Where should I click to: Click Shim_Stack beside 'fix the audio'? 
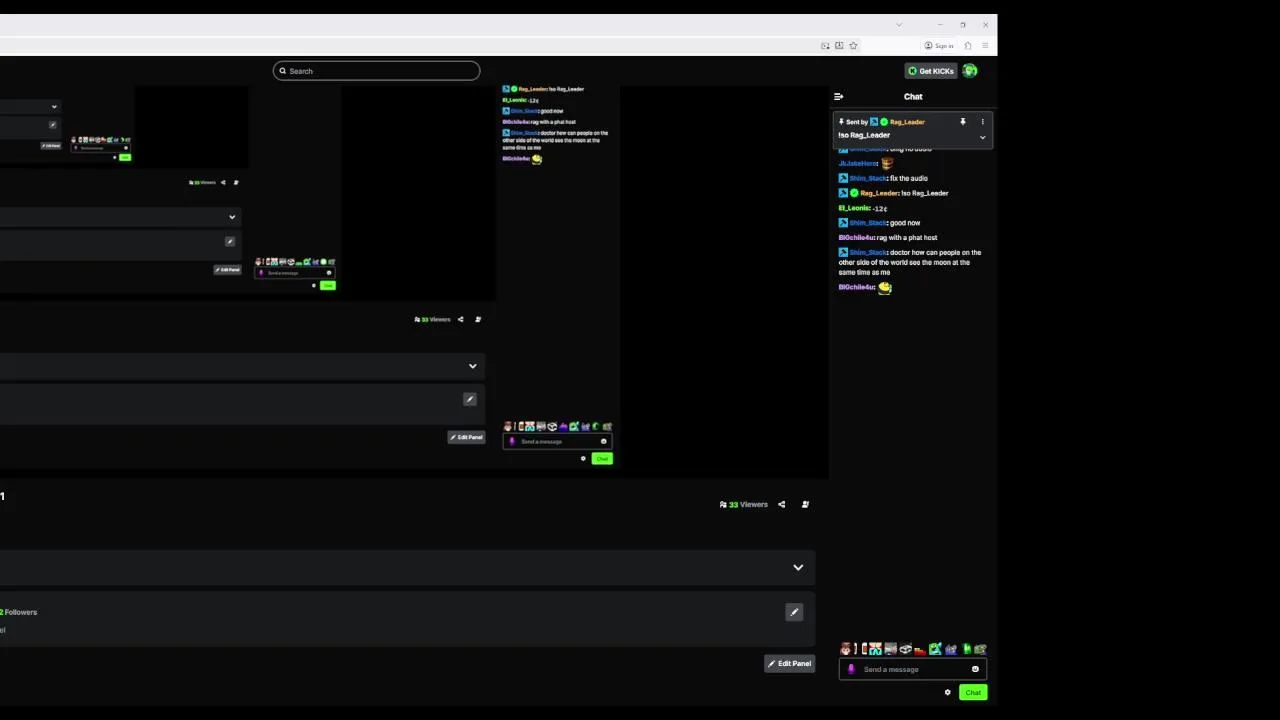(x=868, y=178)
